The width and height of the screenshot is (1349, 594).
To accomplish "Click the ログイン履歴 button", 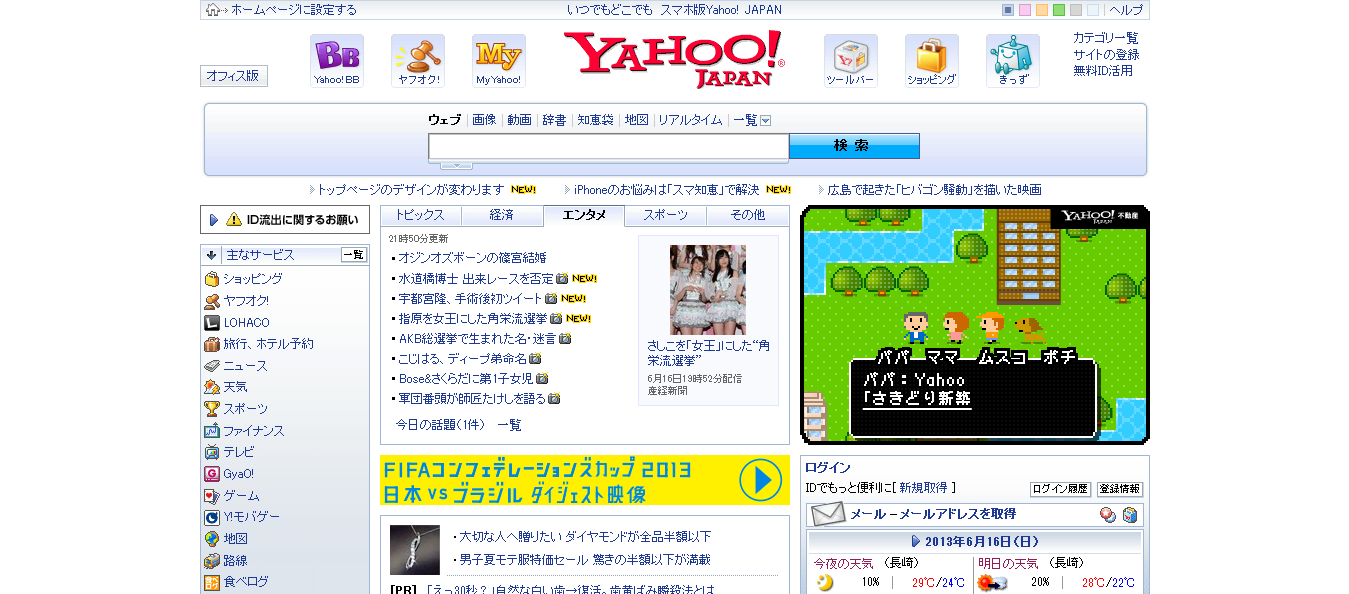I will [1060, 489].
